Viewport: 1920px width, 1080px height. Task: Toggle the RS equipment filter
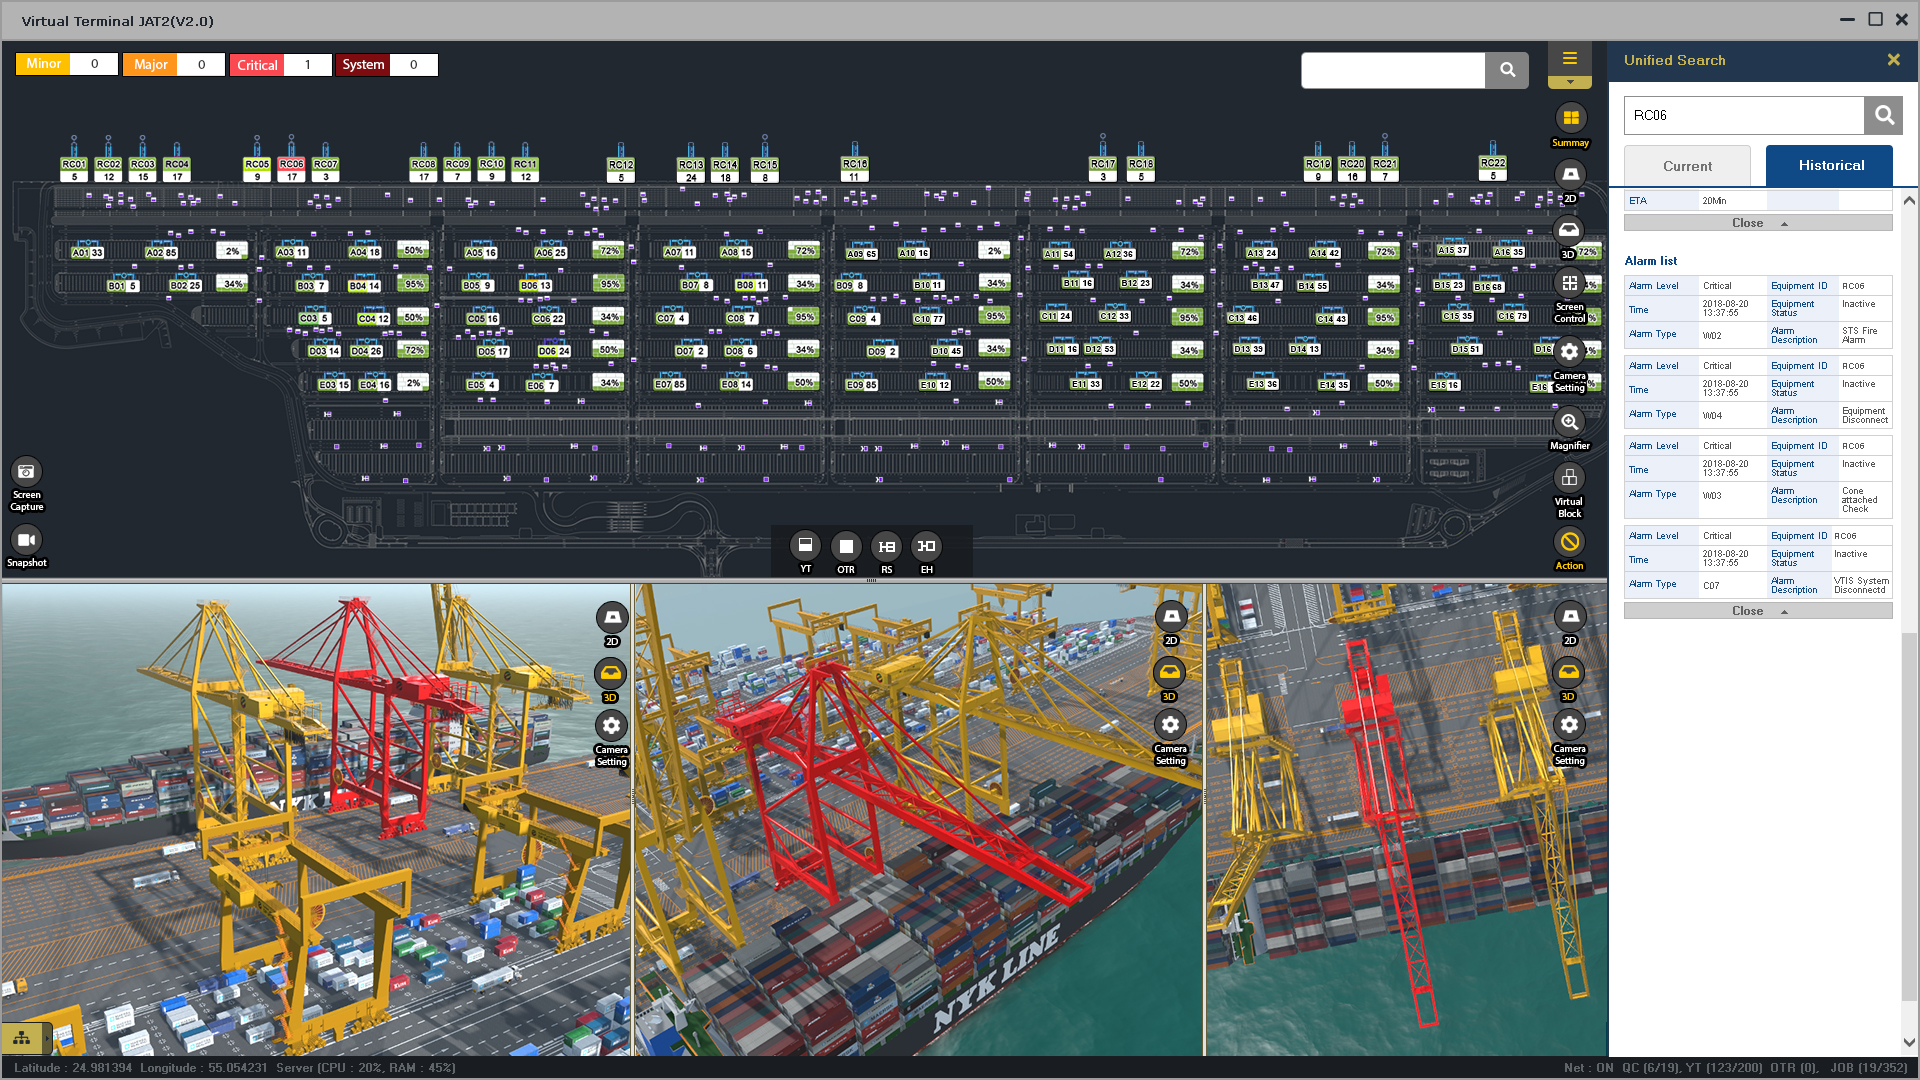point(886,546)
